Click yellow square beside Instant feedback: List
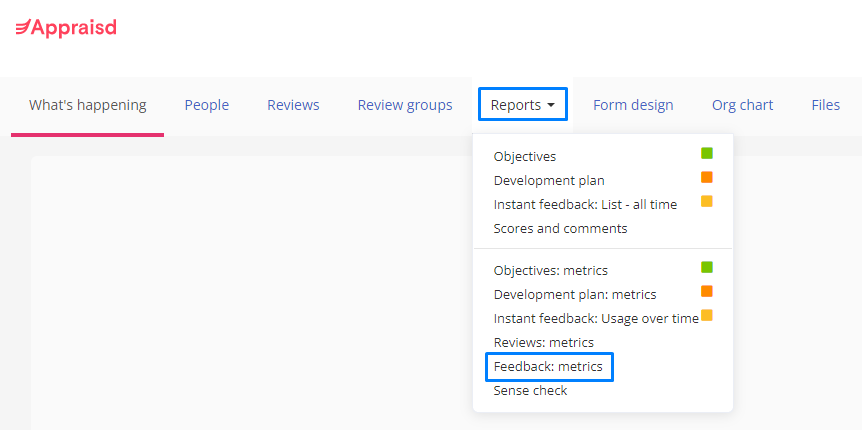The width and height of the screenshot is (862, 430). 707,201
